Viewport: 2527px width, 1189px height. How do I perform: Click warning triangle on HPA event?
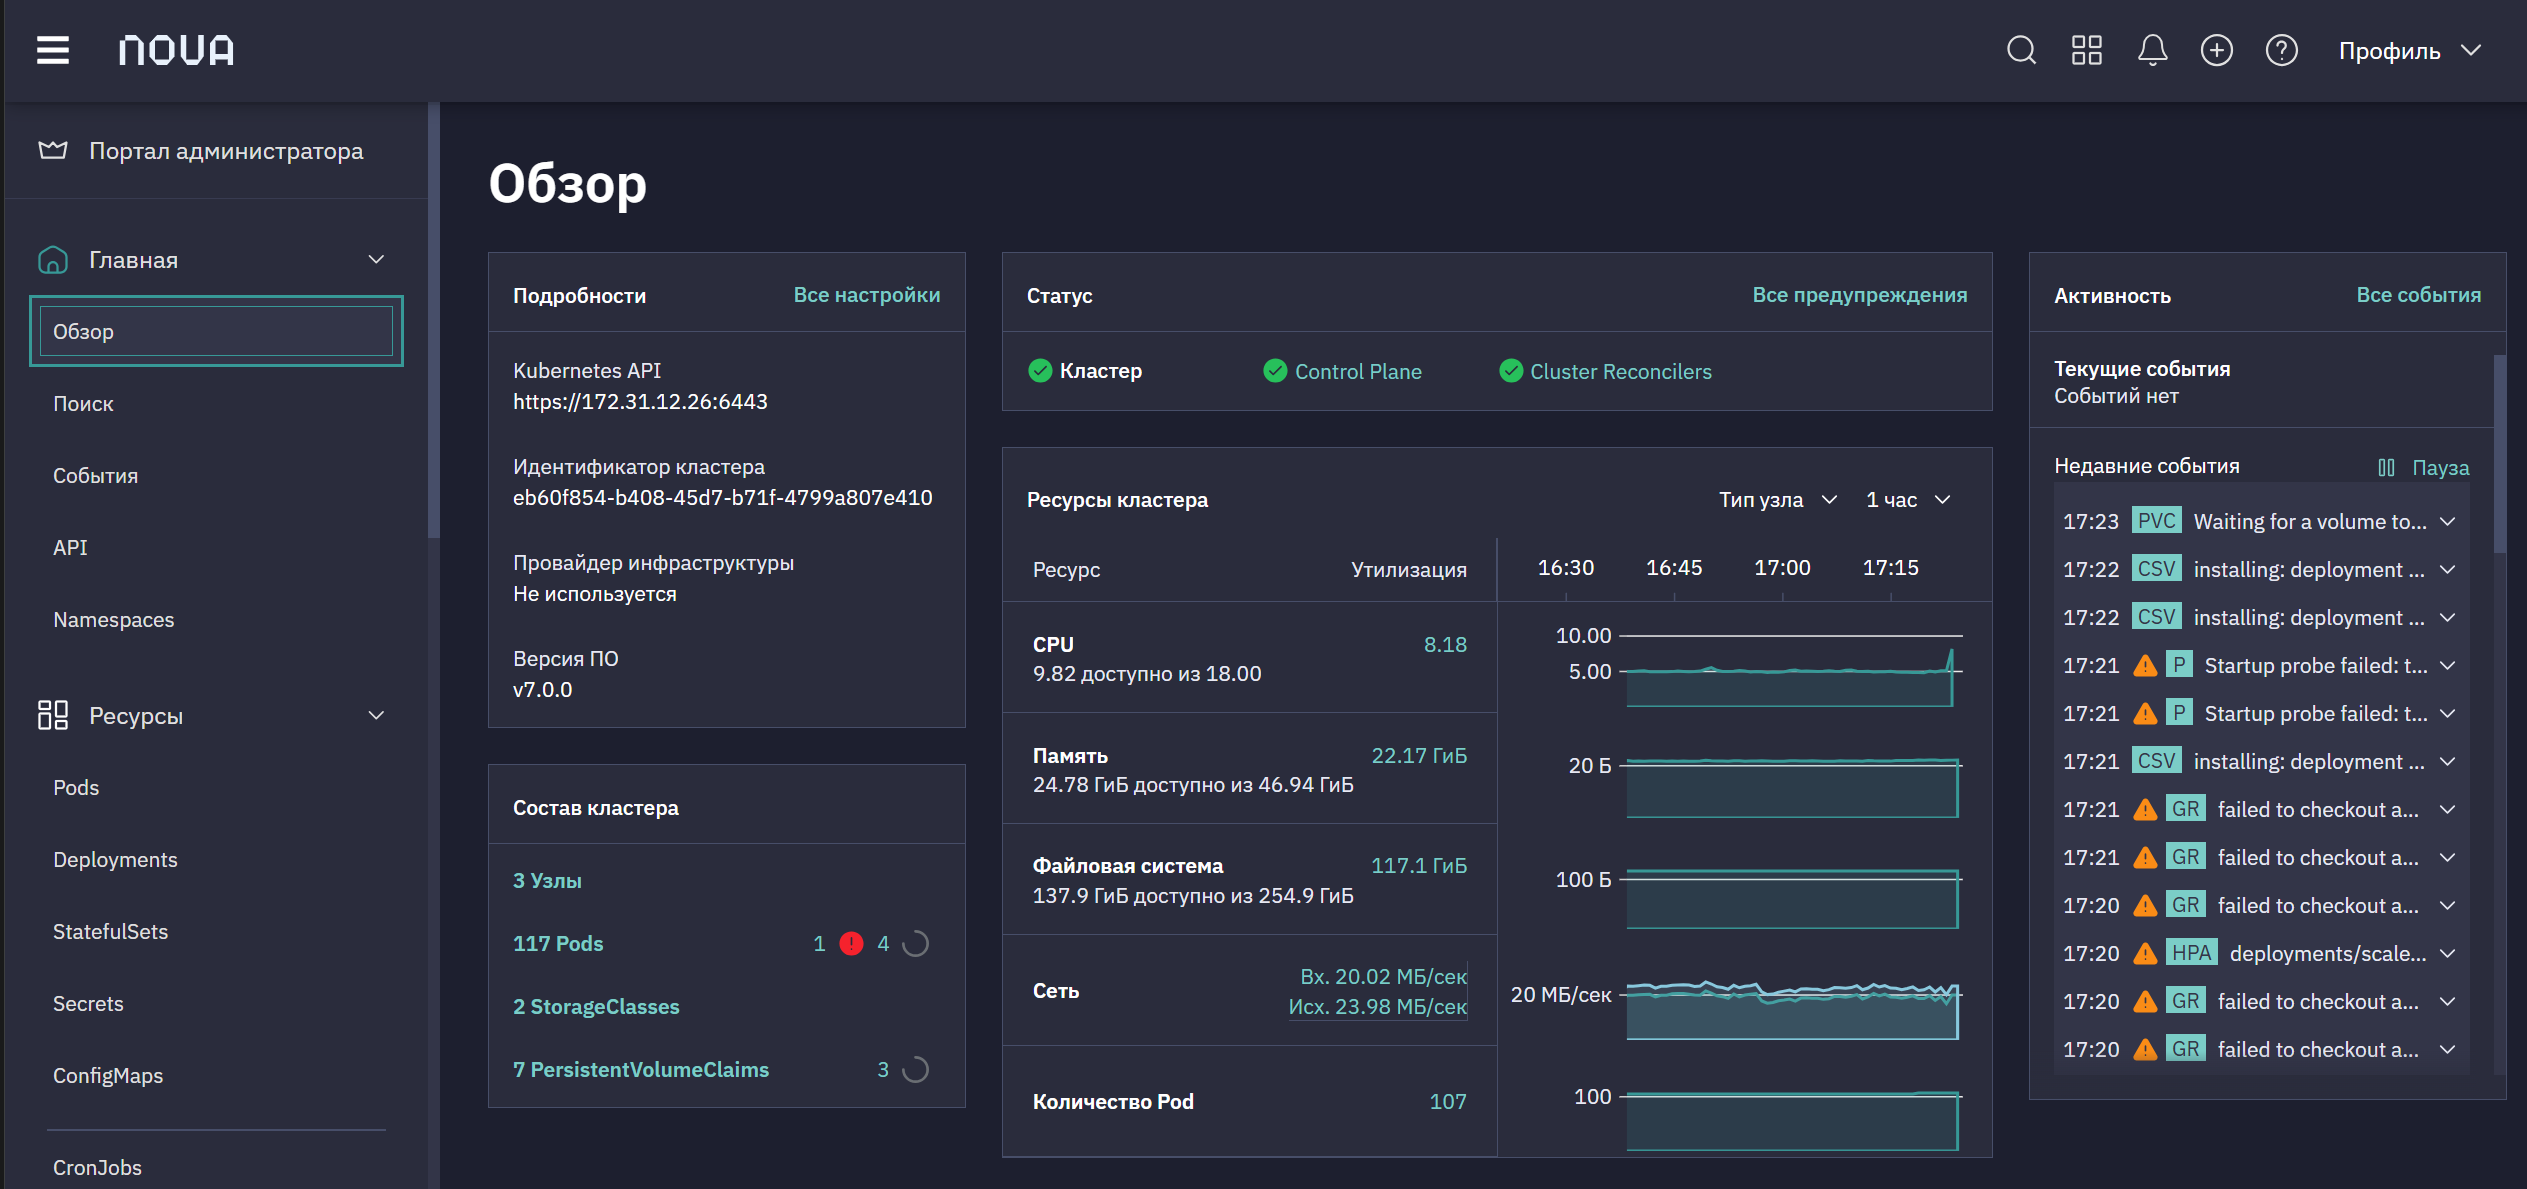click(2144, 954)
